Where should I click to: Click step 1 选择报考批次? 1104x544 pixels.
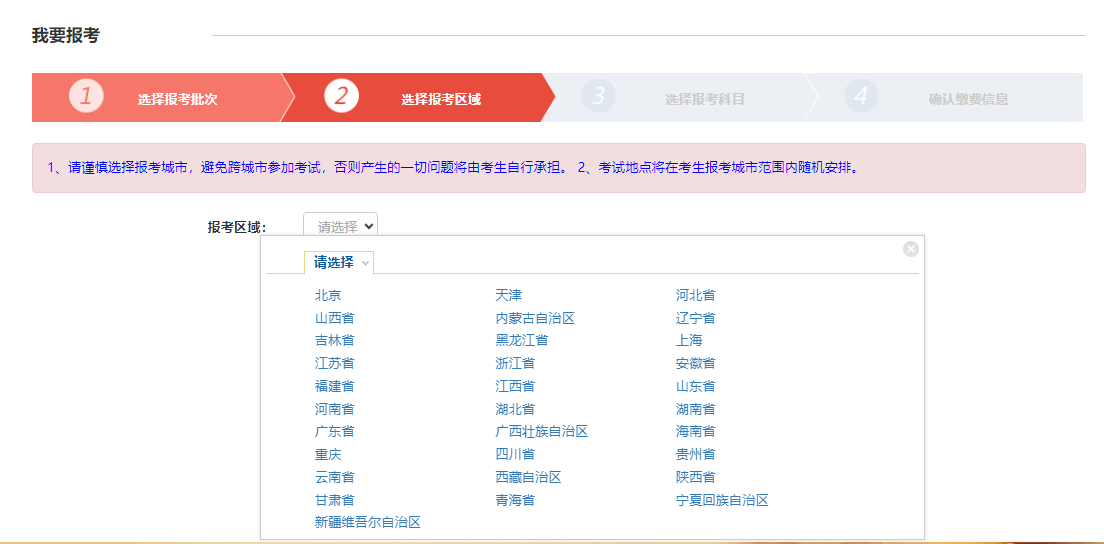(x=177, y=99)
